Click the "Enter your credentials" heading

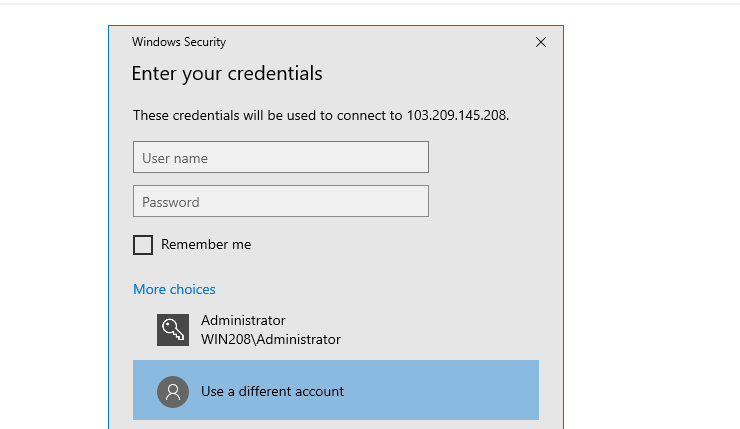(227, 74)
